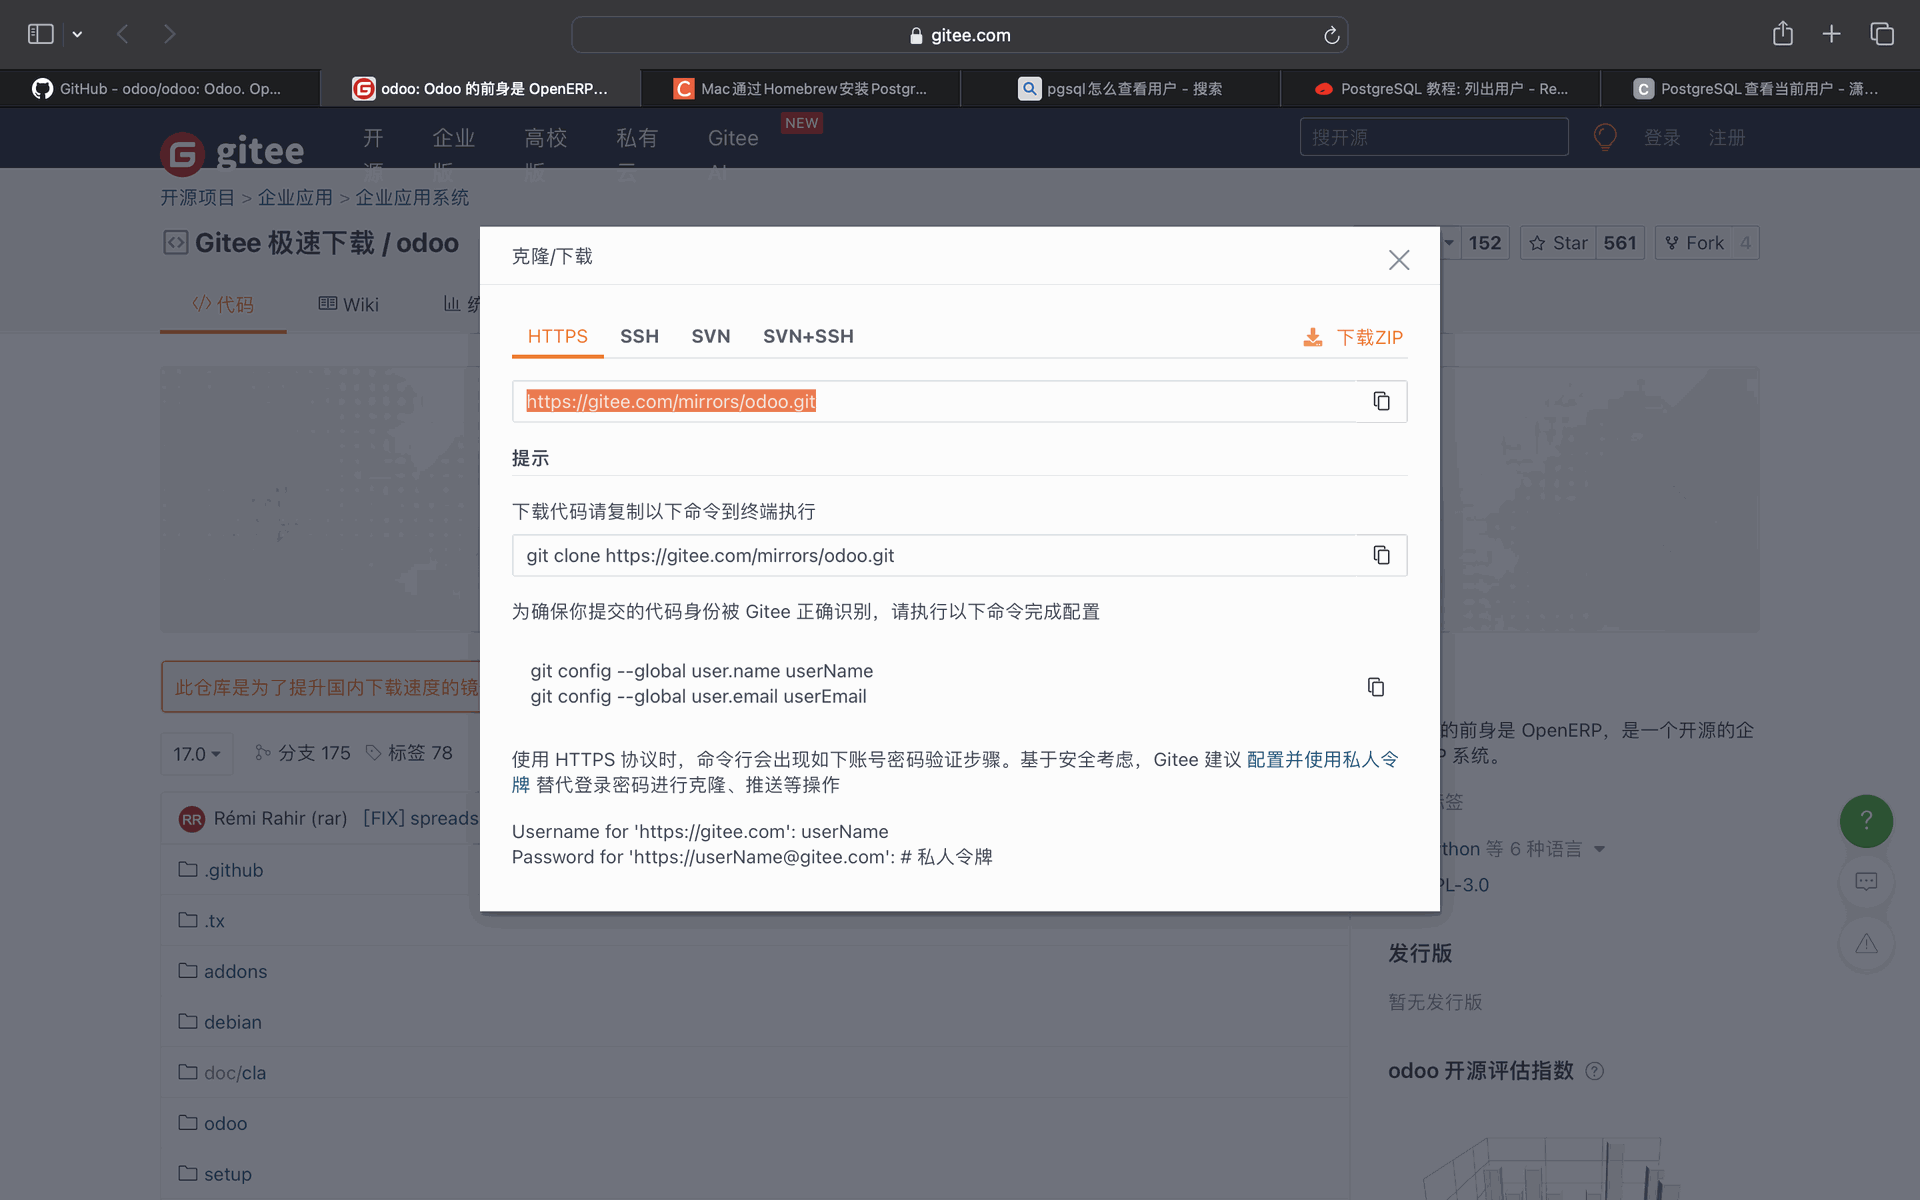The image size is (1920, 1200).
Task: Open the odoo folder
Action: (x=225, y=1123)
